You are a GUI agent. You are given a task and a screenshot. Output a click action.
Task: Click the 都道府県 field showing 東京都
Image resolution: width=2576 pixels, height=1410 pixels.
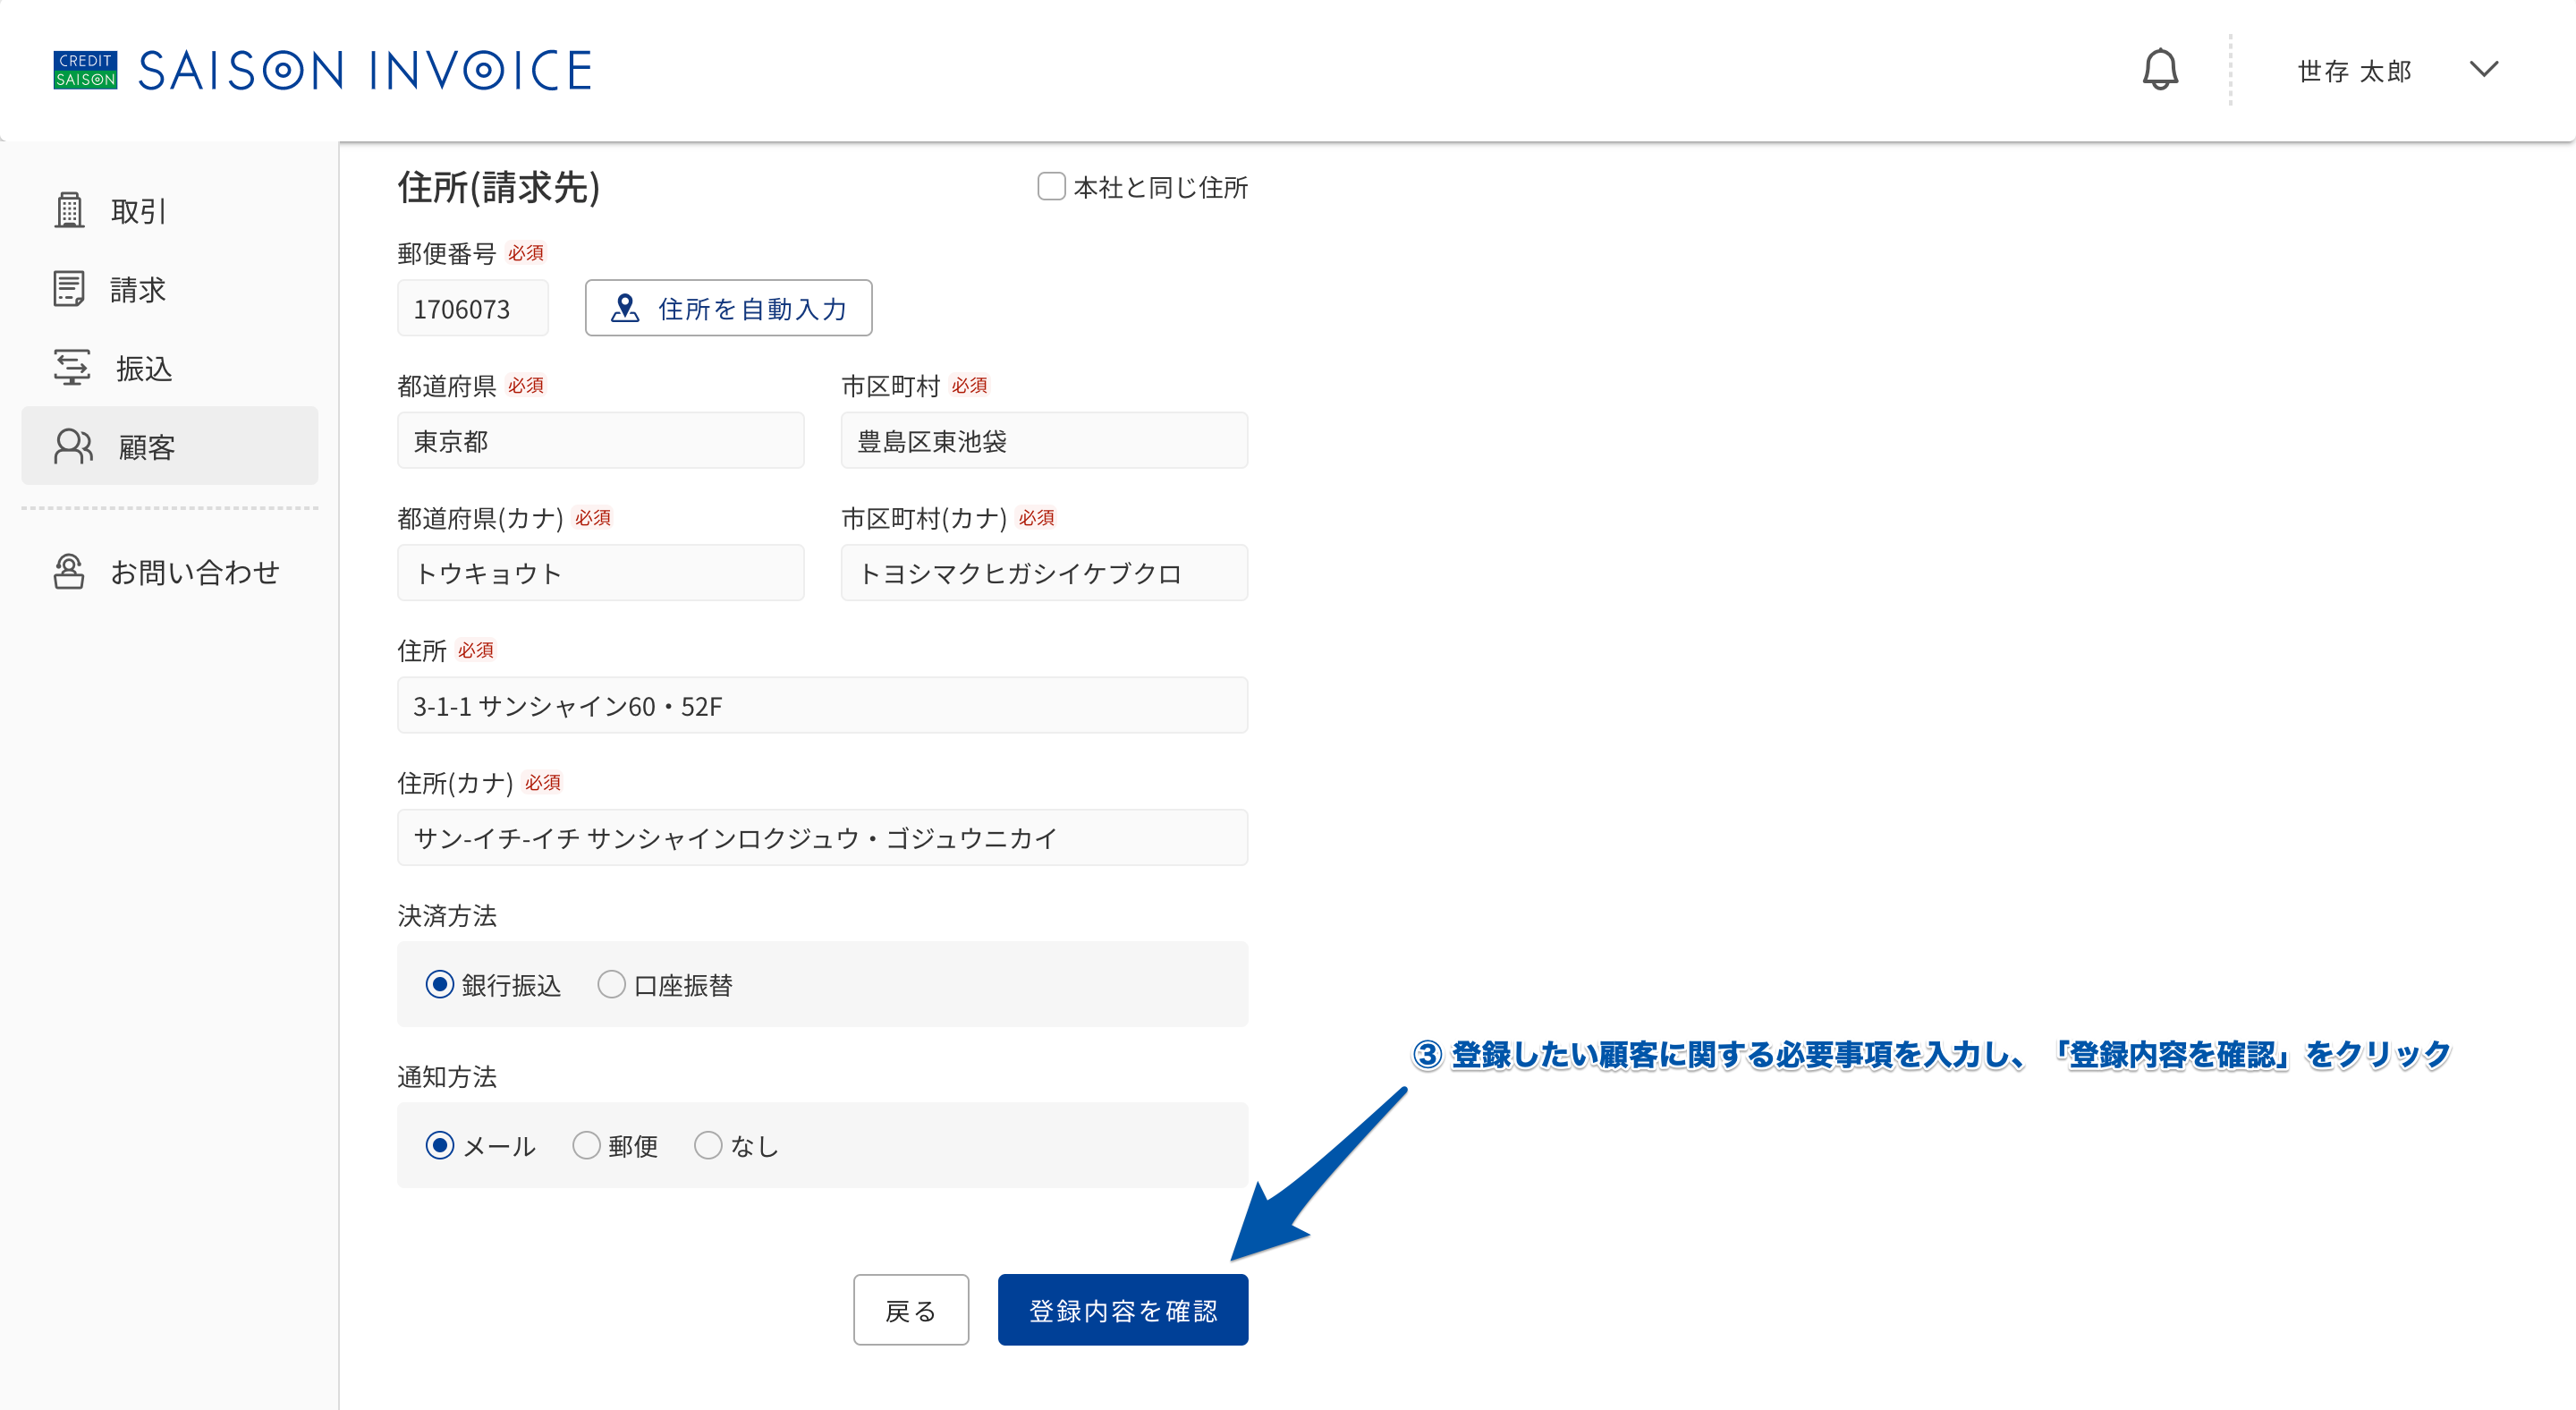600,441
